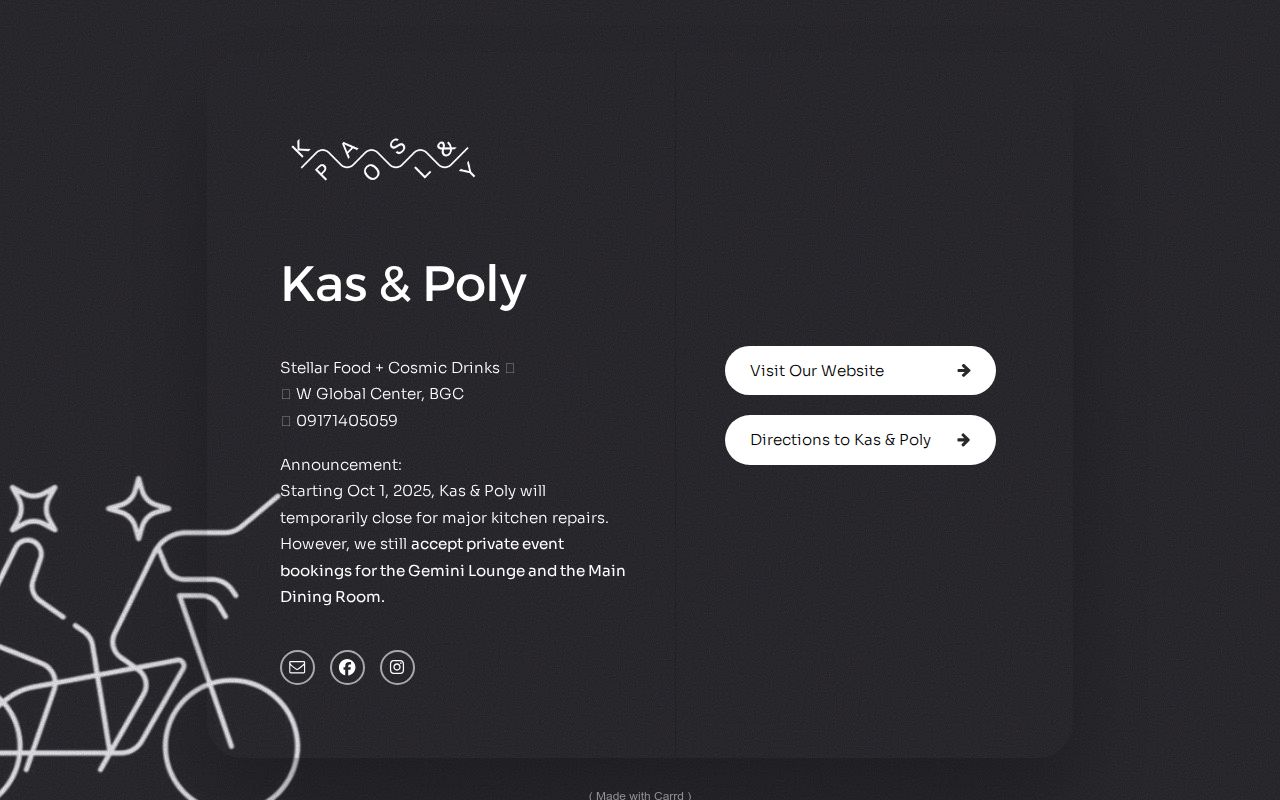
Task: Click the arrow icon on Visit Our Website
Action: [963, 370]
